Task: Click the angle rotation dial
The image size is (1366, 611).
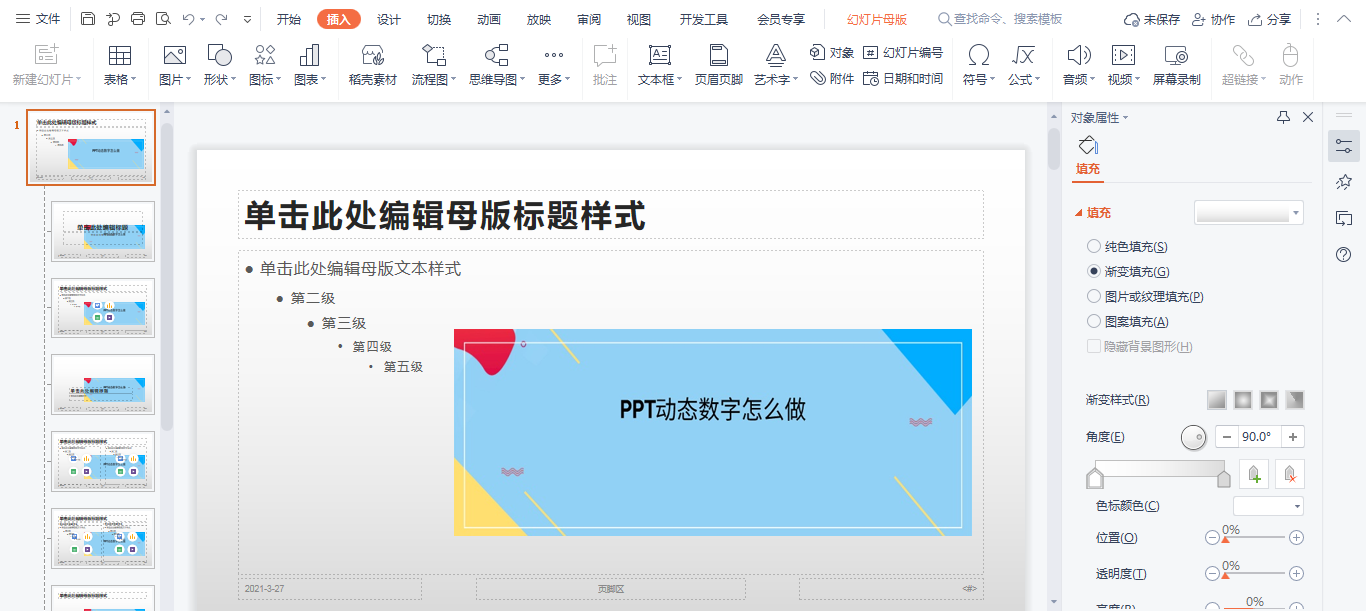Action: pyautogui.click(x=1194, y=437)
